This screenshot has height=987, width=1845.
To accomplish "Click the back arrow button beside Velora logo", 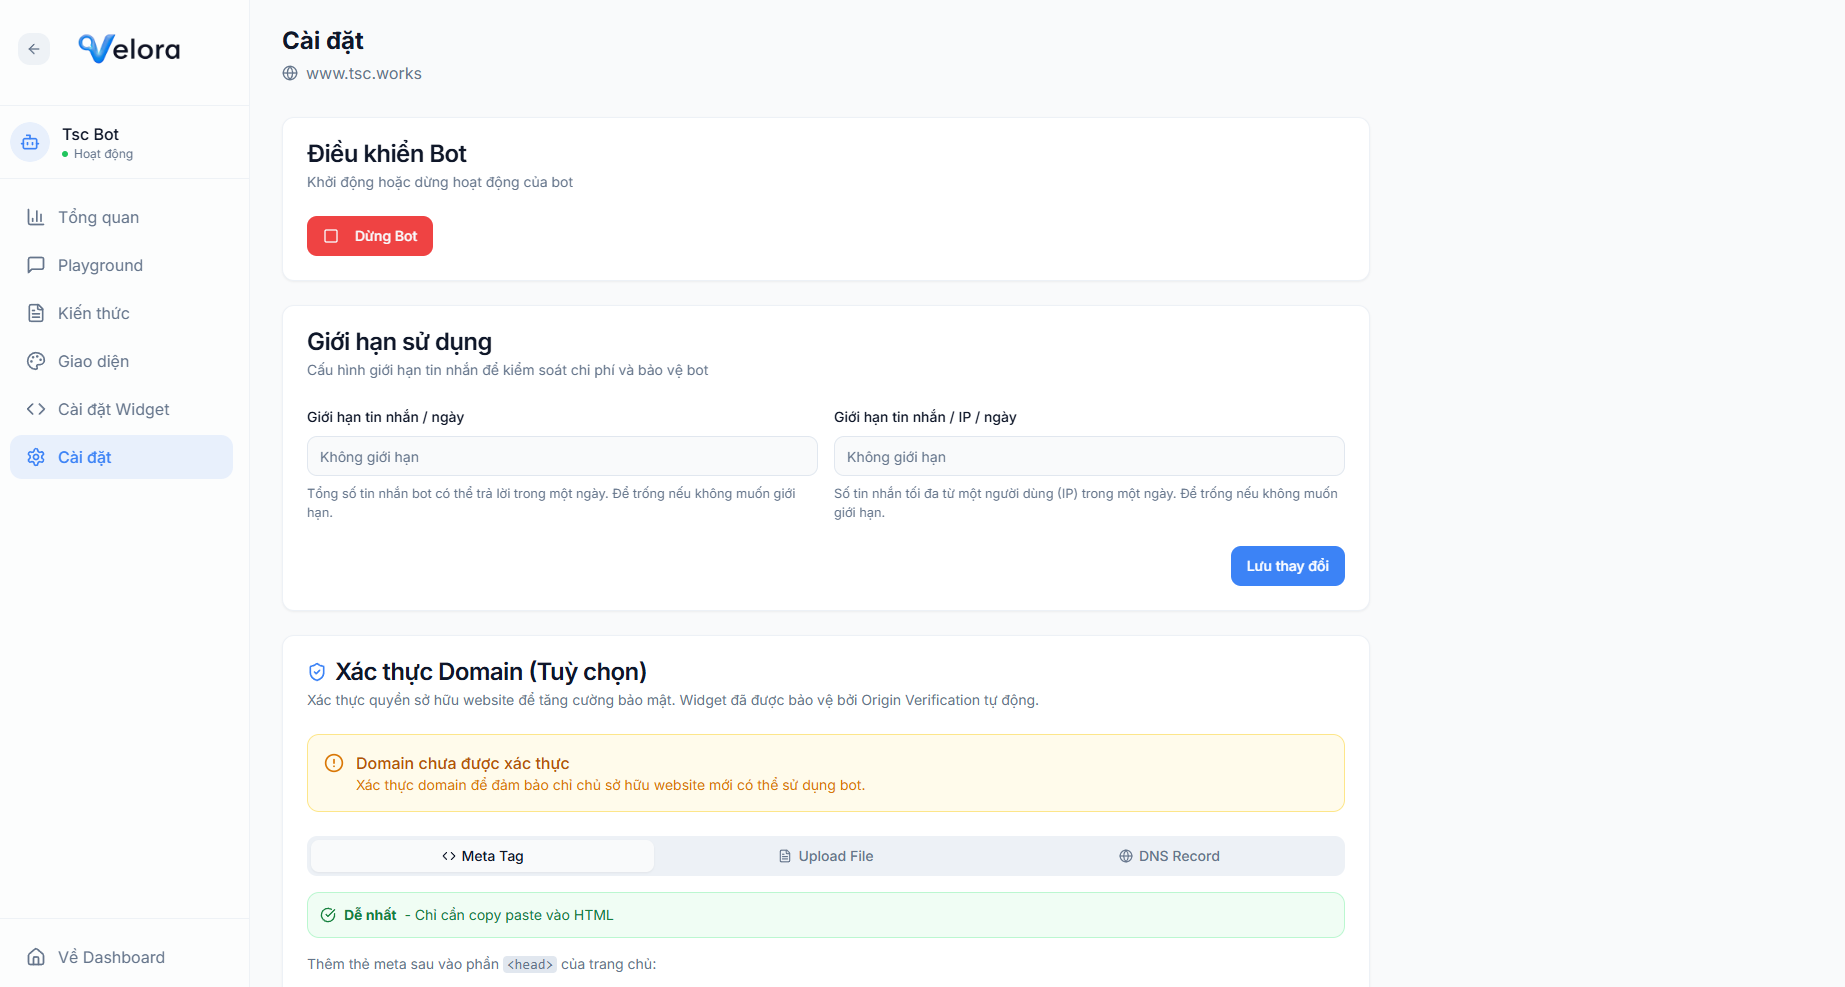I will (34, 49).
